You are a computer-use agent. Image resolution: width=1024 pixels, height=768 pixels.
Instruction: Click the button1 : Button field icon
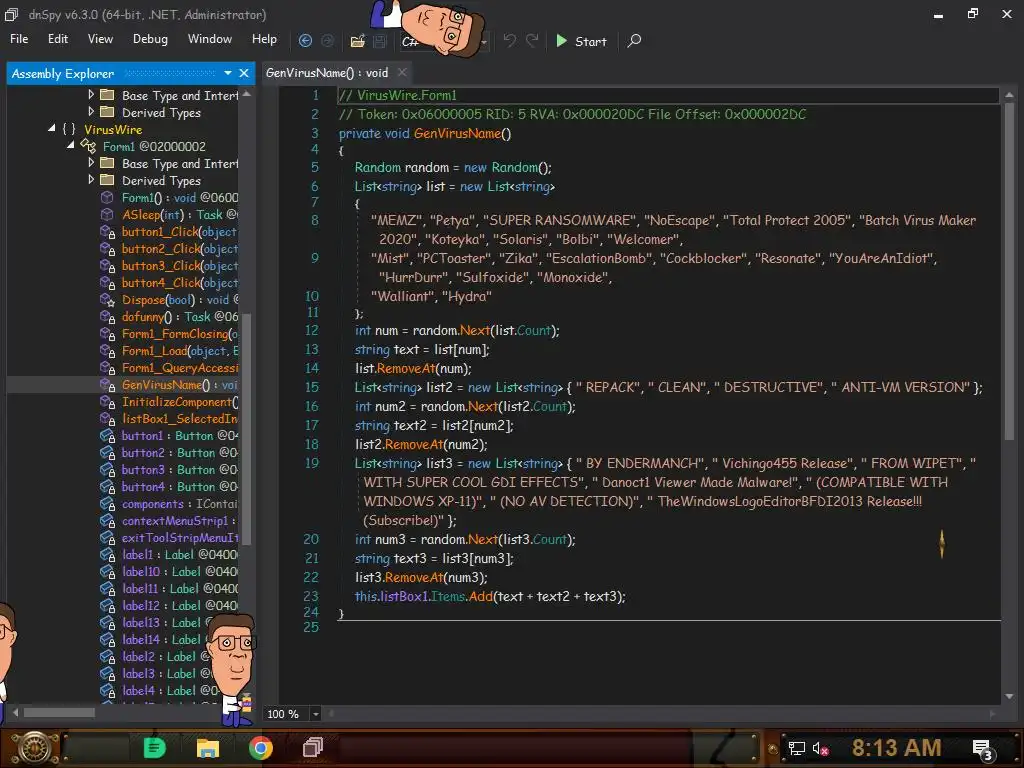tap(107, 436)
